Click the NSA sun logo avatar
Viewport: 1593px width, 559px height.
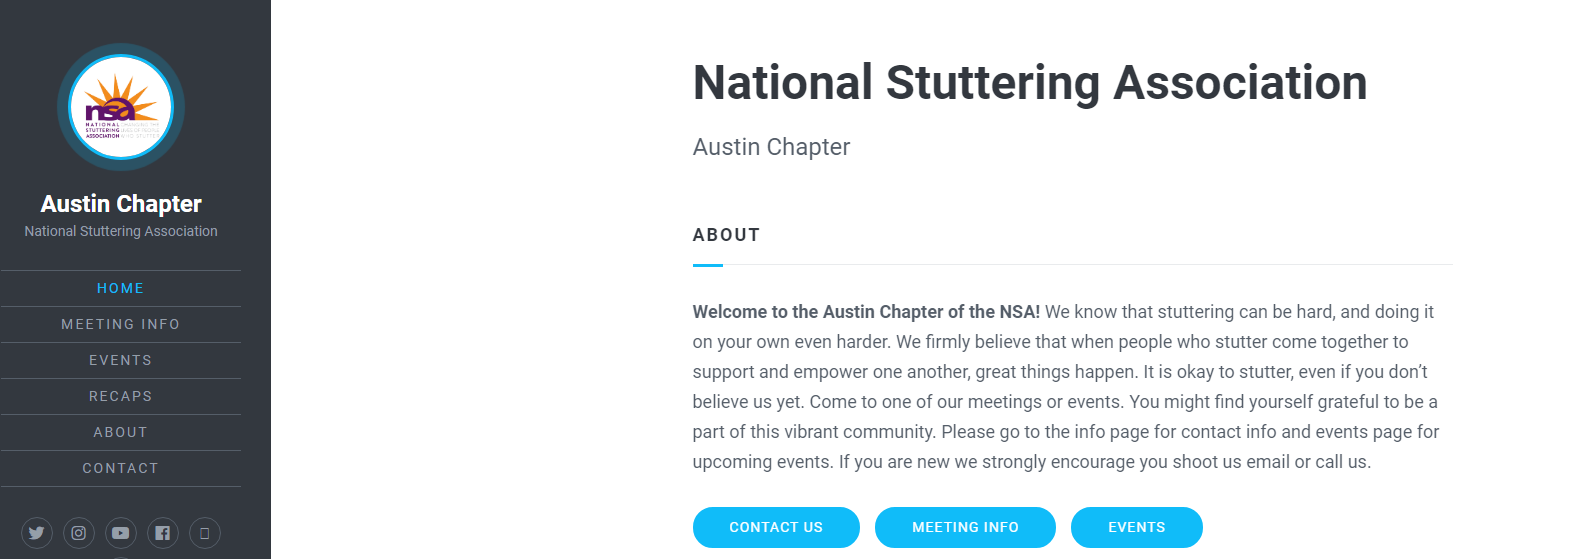[121, 107]
